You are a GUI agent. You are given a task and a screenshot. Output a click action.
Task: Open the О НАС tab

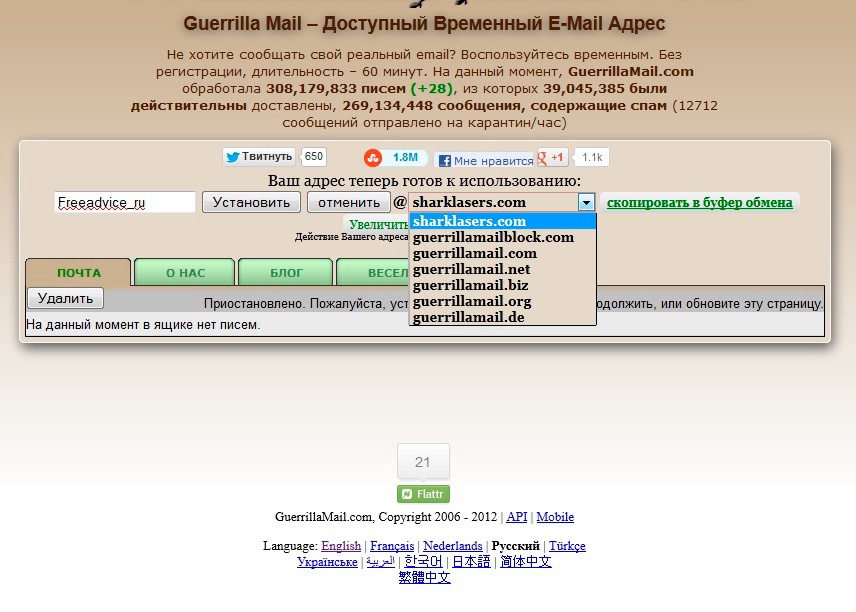pos(185,272)
